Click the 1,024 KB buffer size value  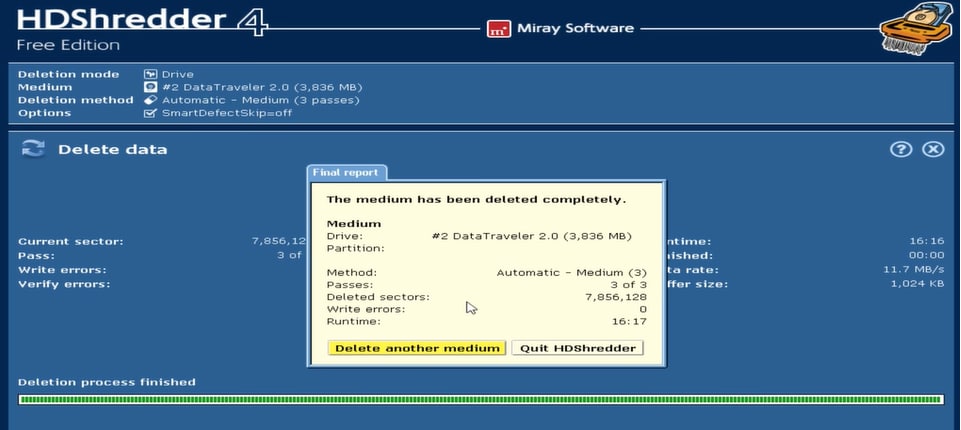[x=917, y=284]
